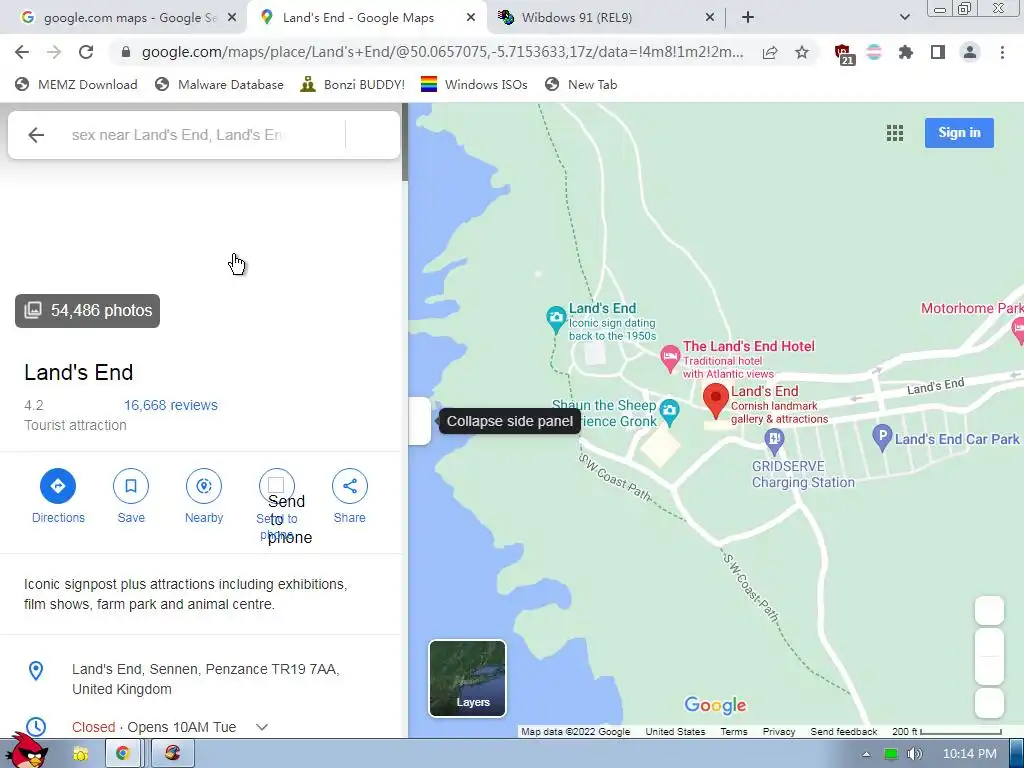
Task: Open share this page icon in address bar
Action: click(770, 52)
